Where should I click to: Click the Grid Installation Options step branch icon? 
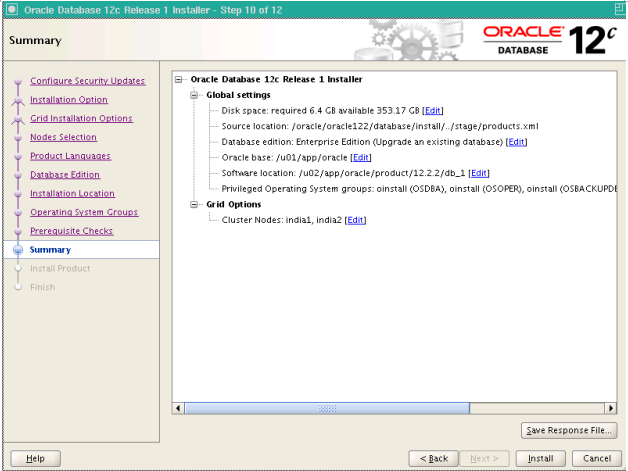[x=18, y=119]
